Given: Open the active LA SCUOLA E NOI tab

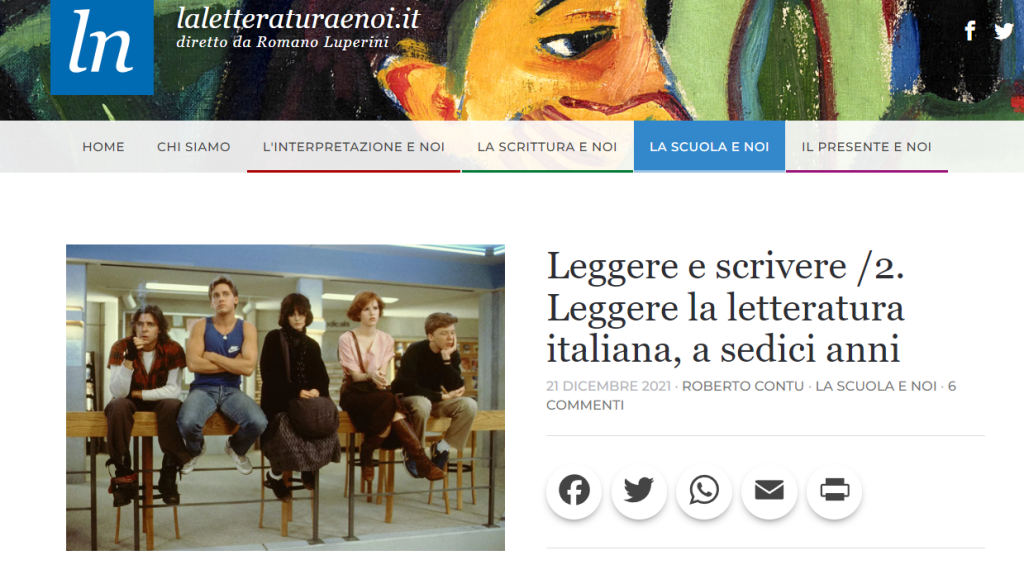Looking at the screenshot, I should [x=709, y=147].
